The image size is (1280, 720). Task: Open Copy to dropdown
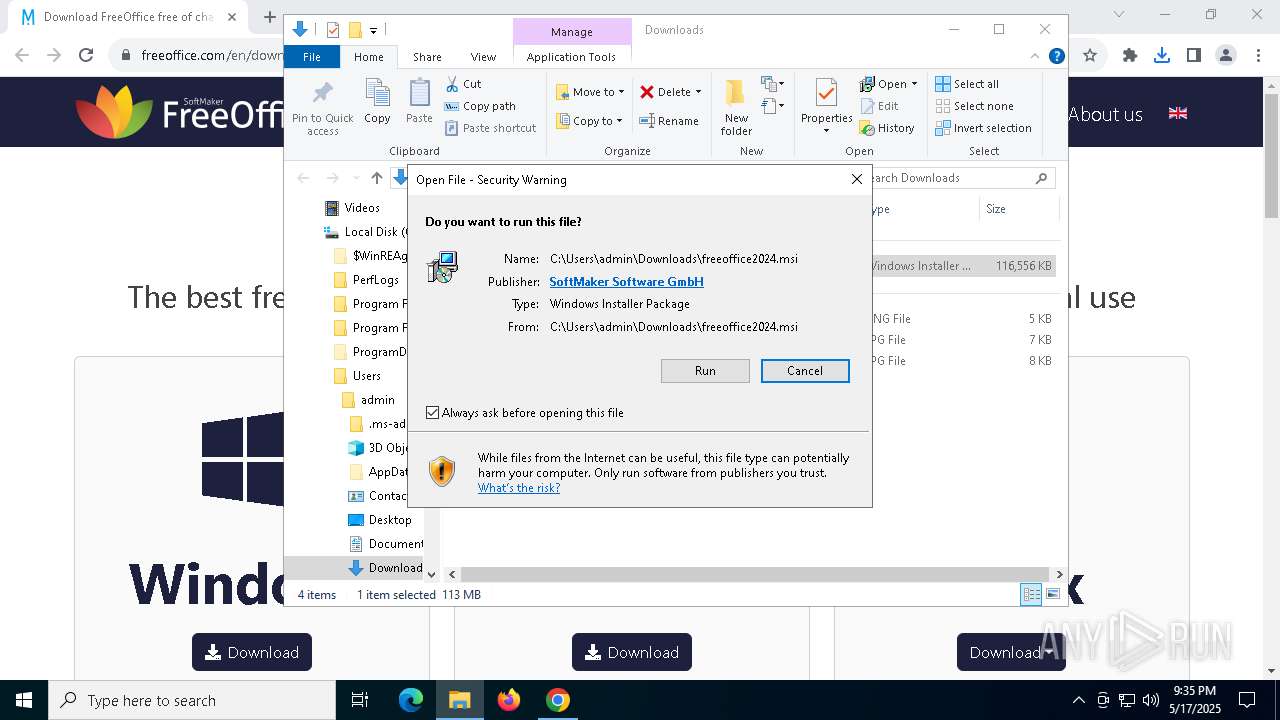tap(590, 121)
